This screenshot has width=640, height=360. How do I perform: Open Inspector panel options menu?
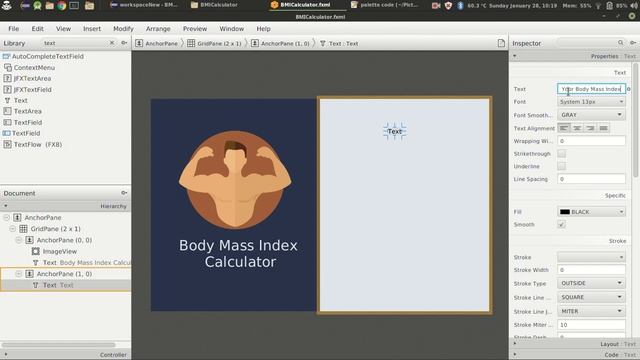point(633,42)
